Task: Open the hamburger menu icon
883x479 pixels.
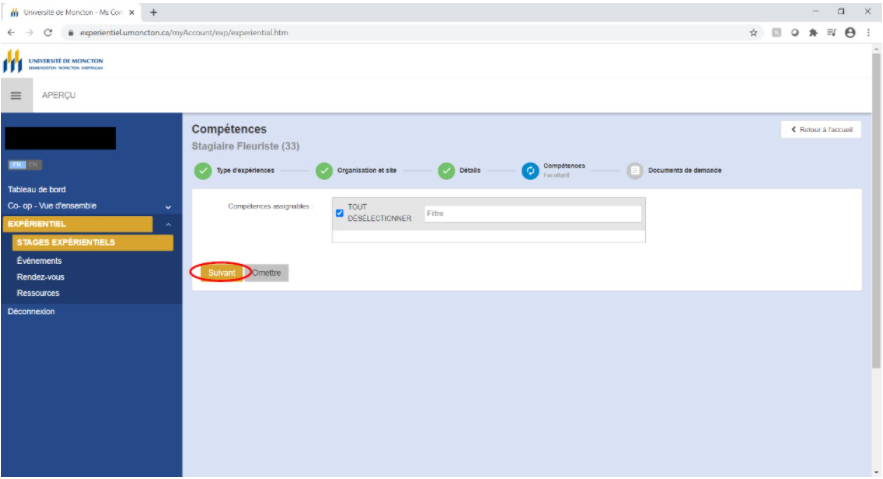Action: (16, 96)
